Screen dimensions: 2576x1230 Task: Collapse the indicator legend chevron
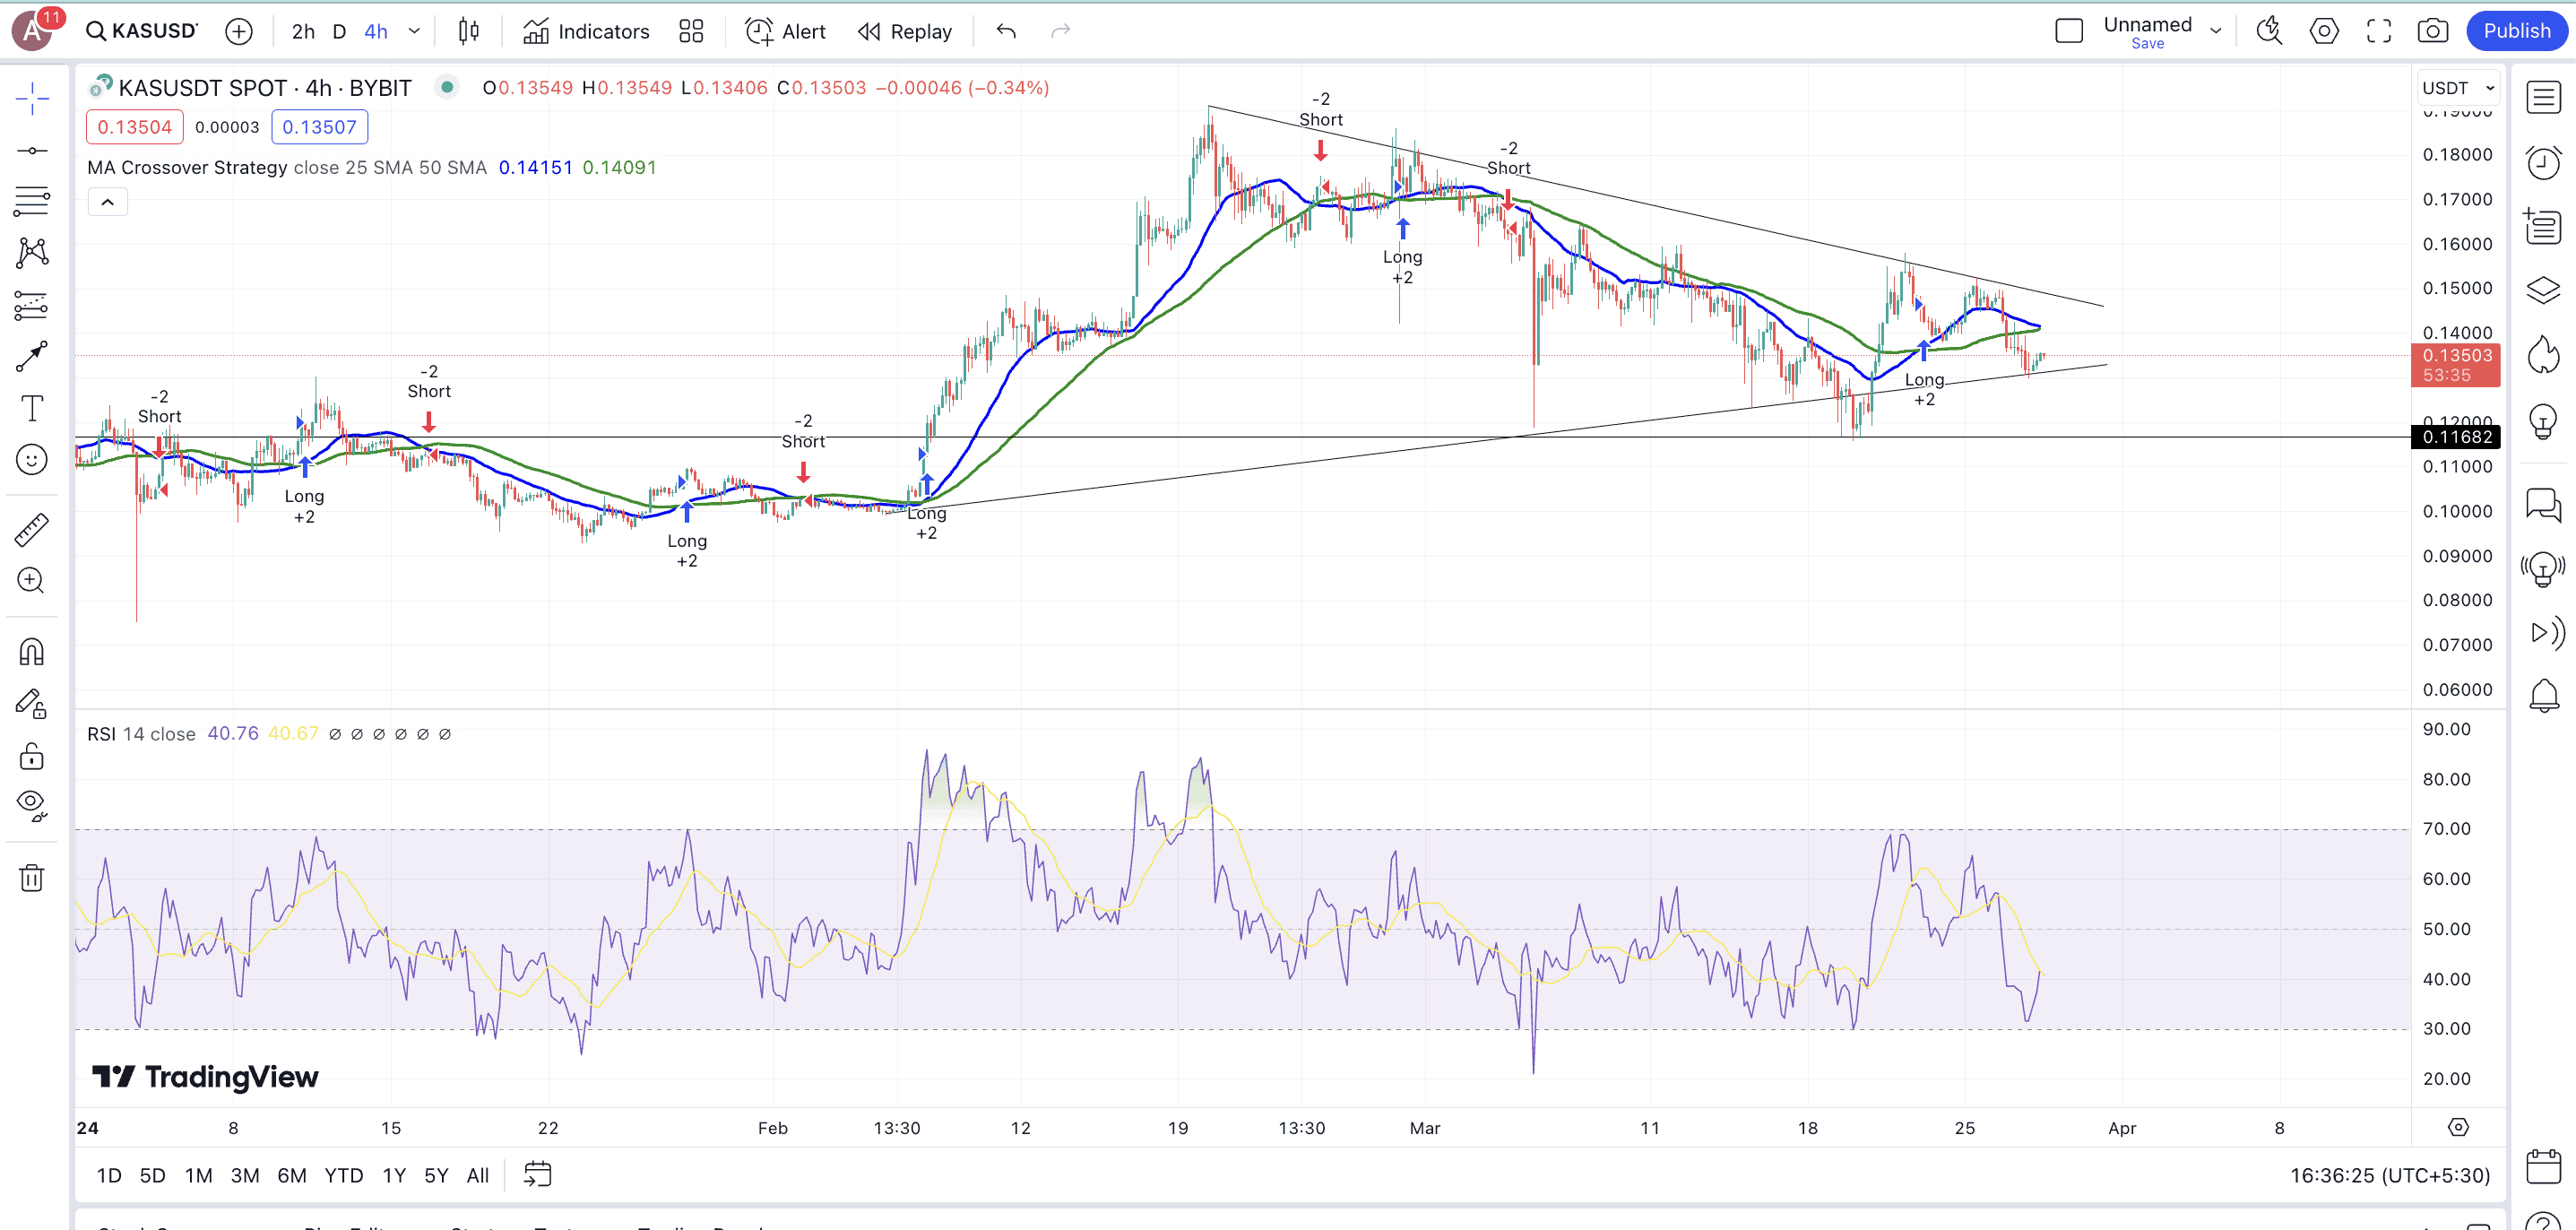(x=108, y=202)
